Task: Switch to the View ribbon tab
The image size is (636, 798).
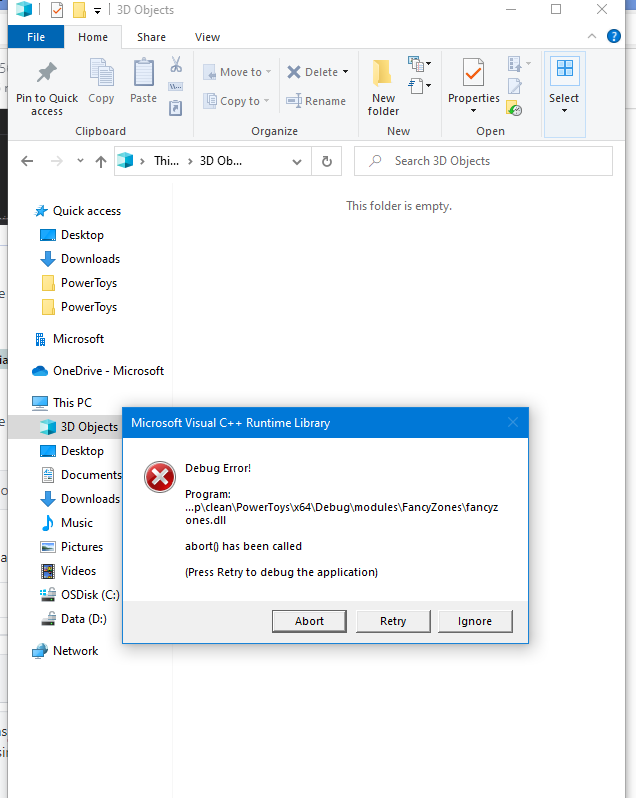Action: [x=207, y=37]
